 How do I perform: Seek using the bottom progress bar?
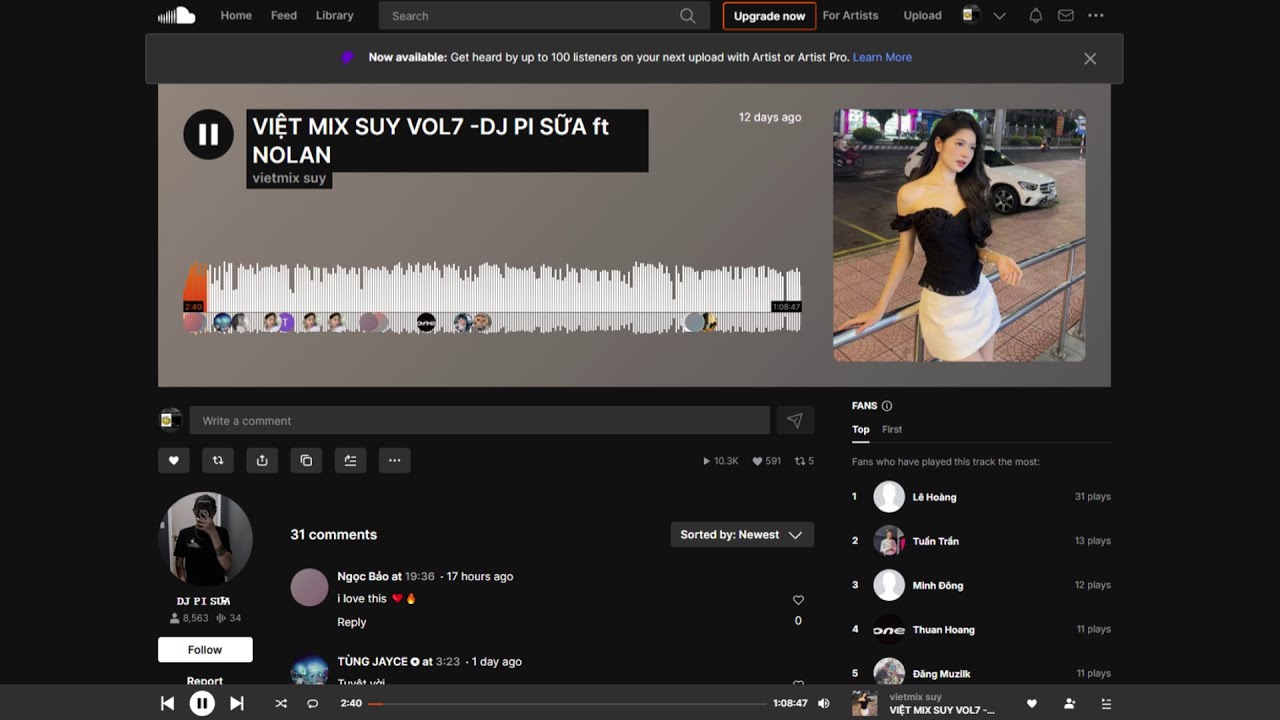[x=566, y=703]
